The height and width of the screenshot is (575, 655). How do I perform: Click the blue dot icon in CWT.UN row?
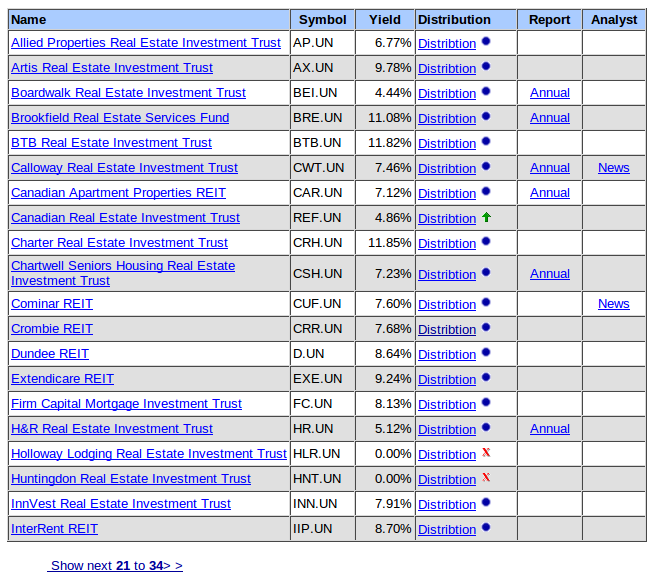point(486,166)
